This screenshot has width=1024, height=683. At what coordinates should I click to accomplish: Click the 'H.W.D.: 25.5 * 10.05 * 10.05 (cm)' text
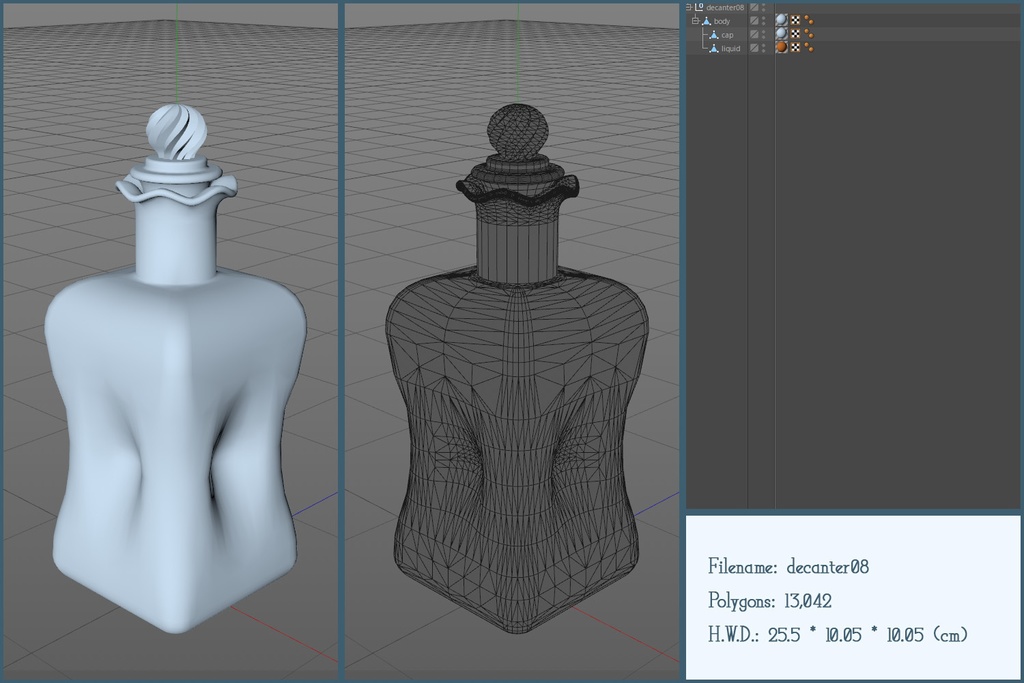coord(838,634)
